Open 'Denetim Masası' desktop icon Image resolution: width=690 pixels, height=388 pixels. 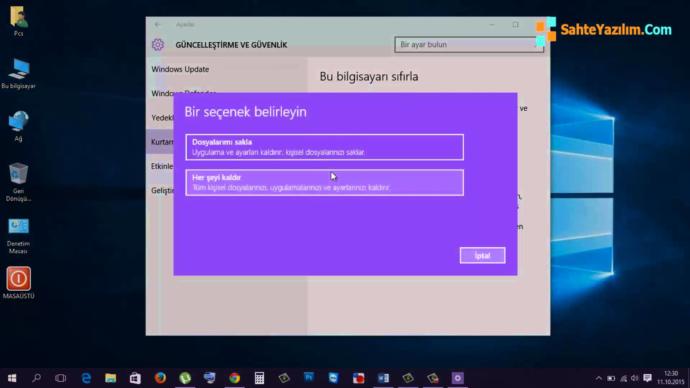18,236
